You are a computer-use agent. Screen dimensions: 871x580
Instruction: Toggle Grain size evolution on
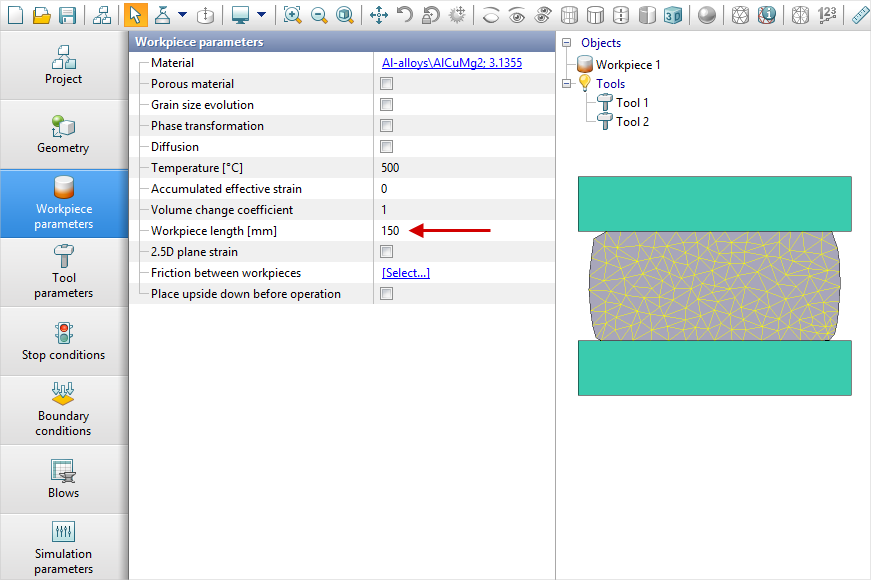click(386, 104)
